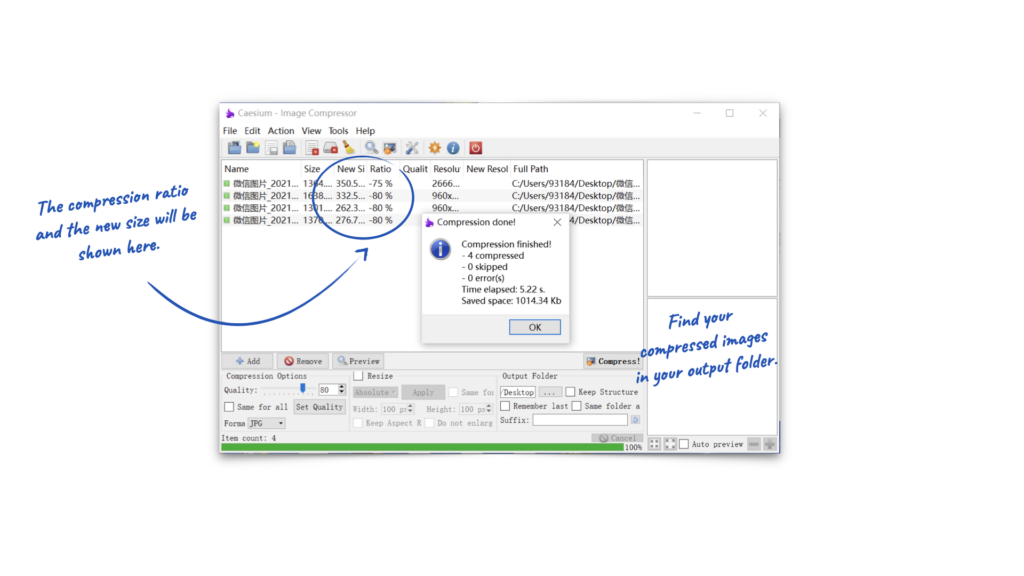Select the file row with -75 % ratio

(432, 184)
